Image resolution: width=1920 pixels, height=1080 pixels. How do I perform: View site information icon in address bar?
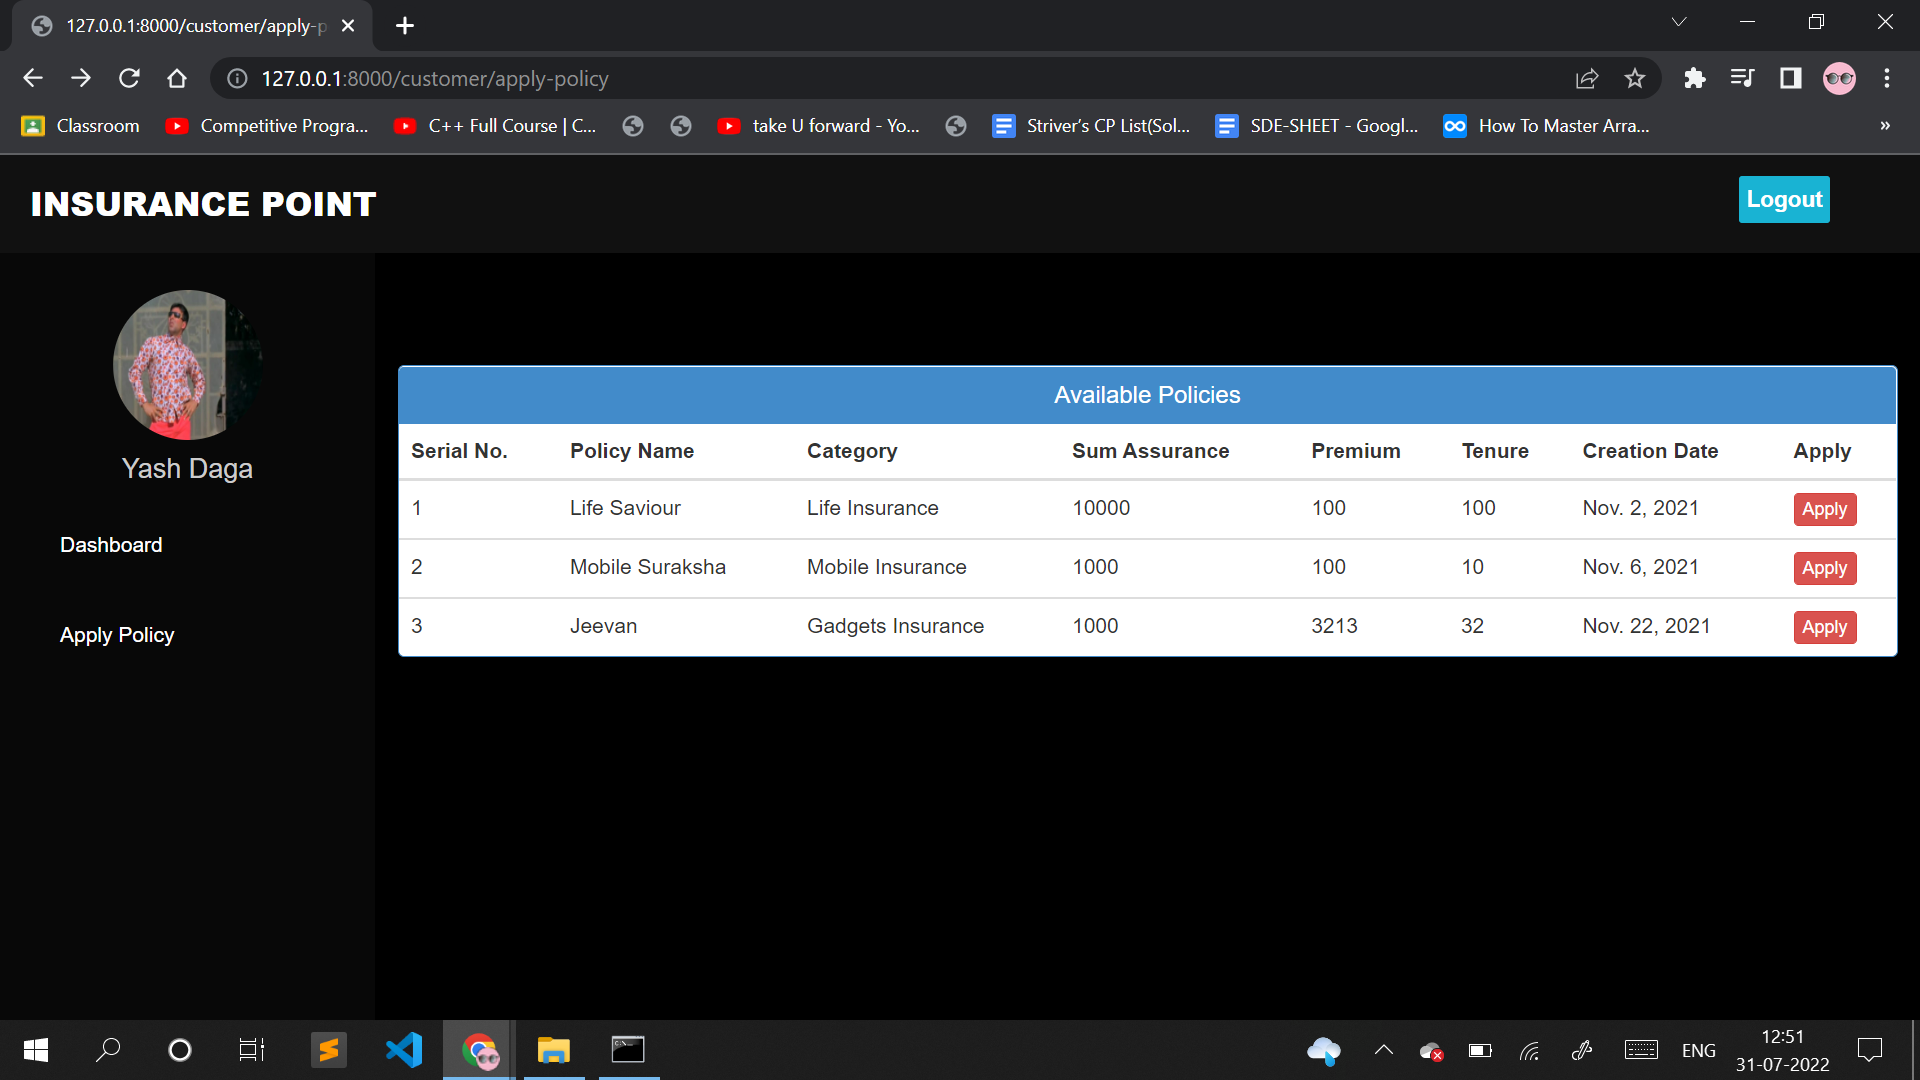click(237, 78)
